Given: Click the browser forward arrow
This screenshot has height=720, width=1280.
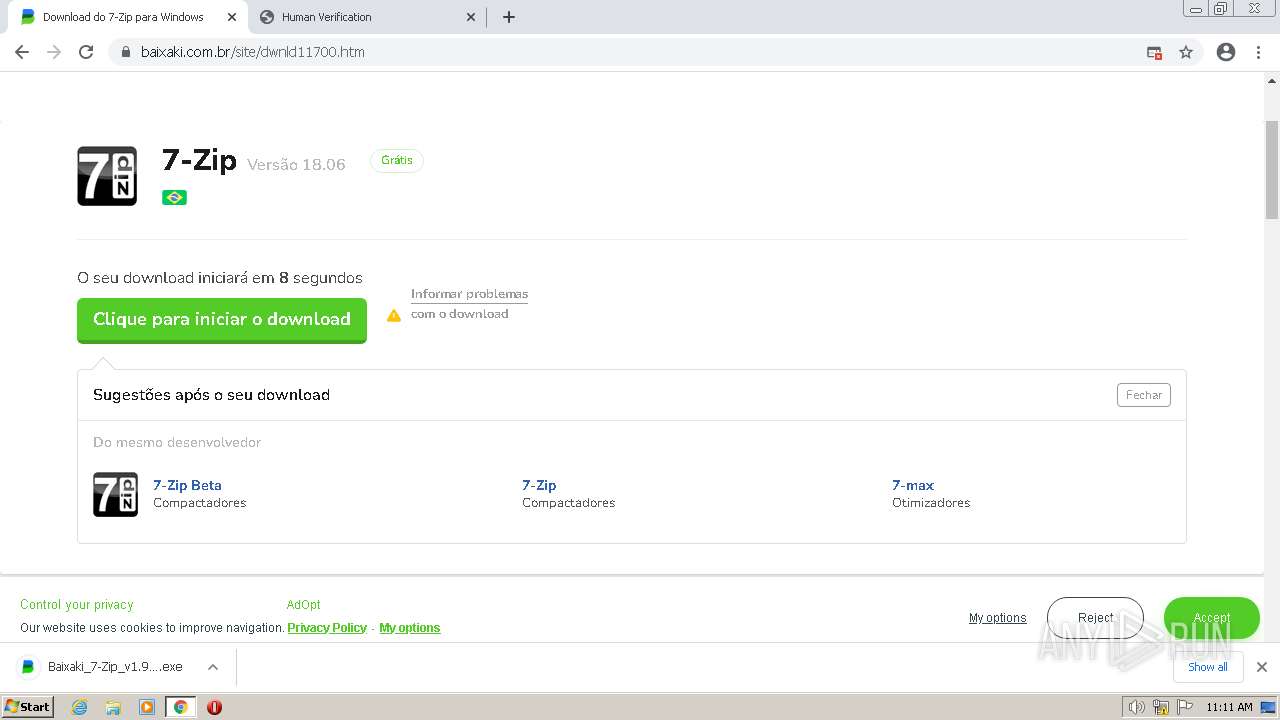Looking at the screenshot, I should click(54, 52).
